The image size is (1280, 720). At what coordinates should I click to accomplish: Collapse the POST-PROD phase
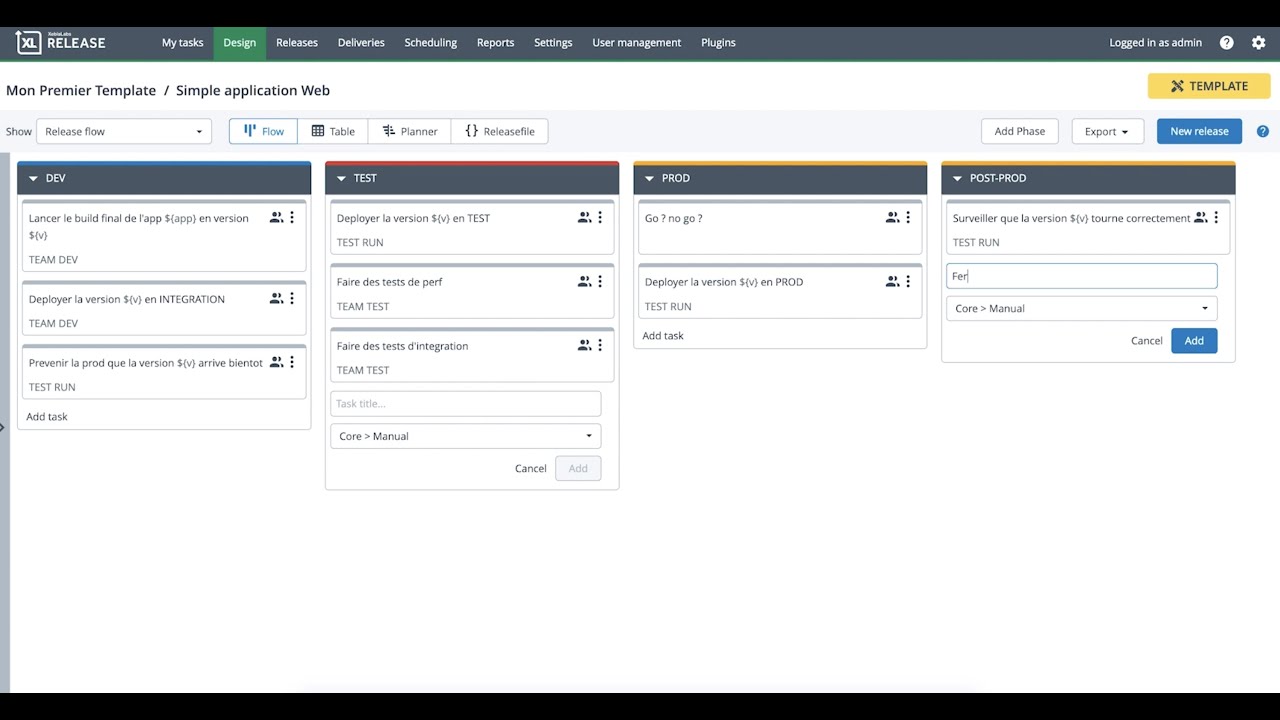957,178
